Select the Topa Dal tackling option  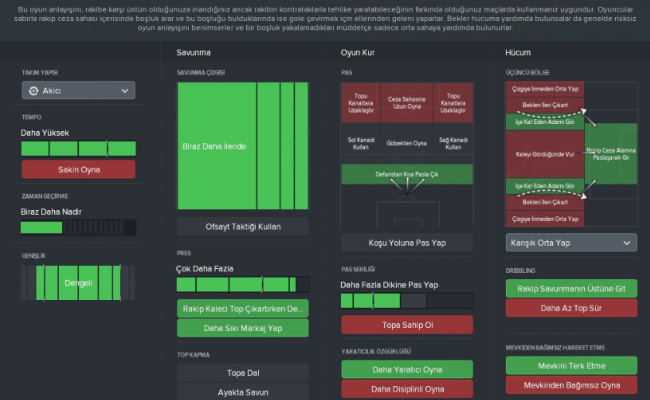[x=243, y=373]
